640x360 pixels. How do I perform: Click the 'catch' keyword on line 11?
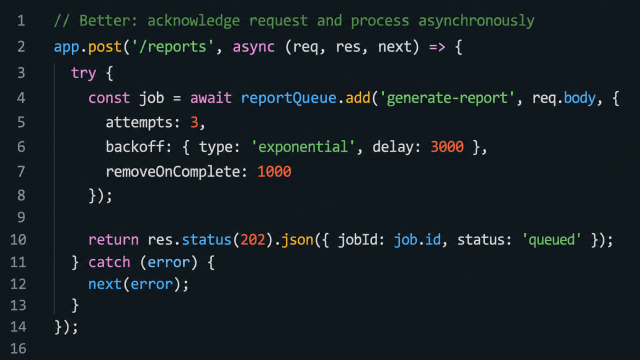[109, 262]
